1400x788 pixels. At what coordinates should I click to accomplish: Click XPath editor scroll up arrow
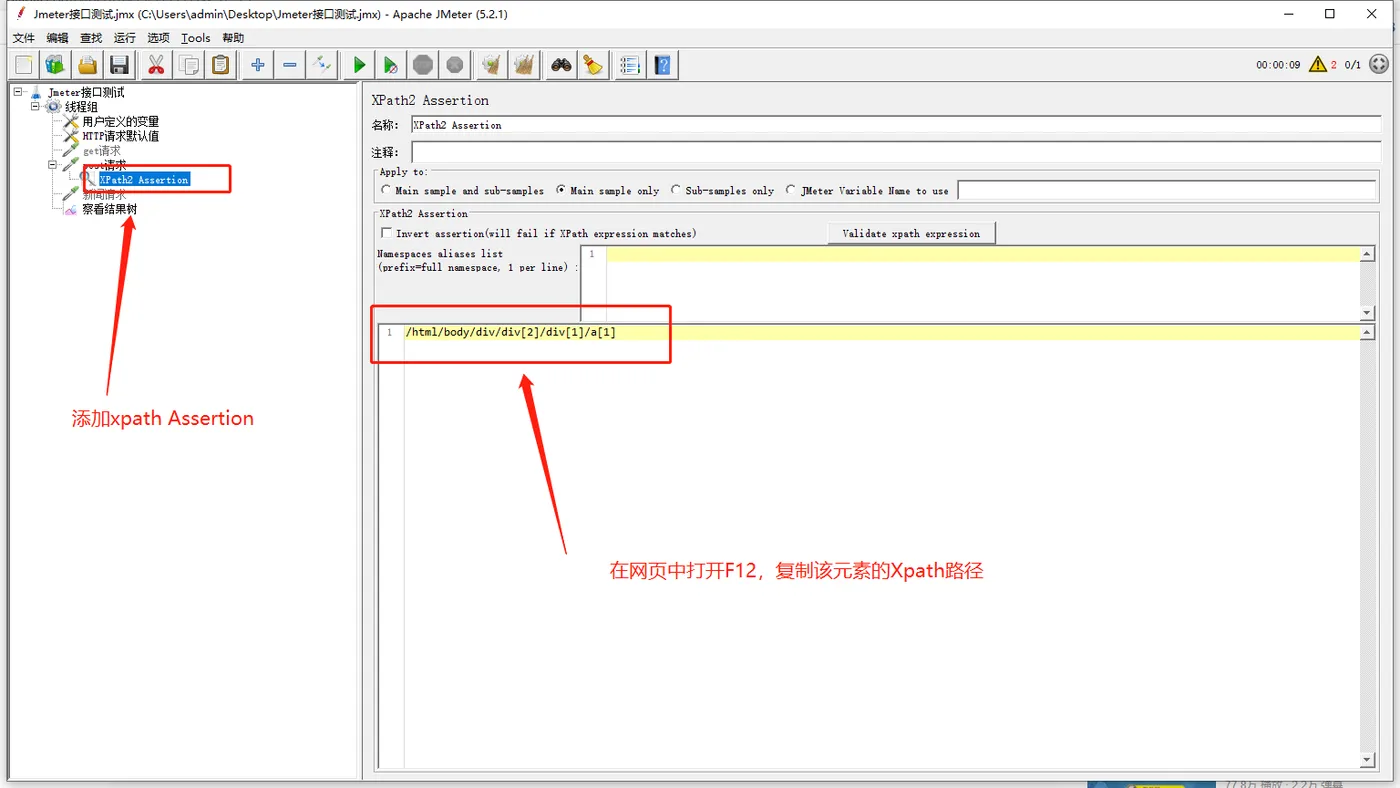coord(1368,332)
